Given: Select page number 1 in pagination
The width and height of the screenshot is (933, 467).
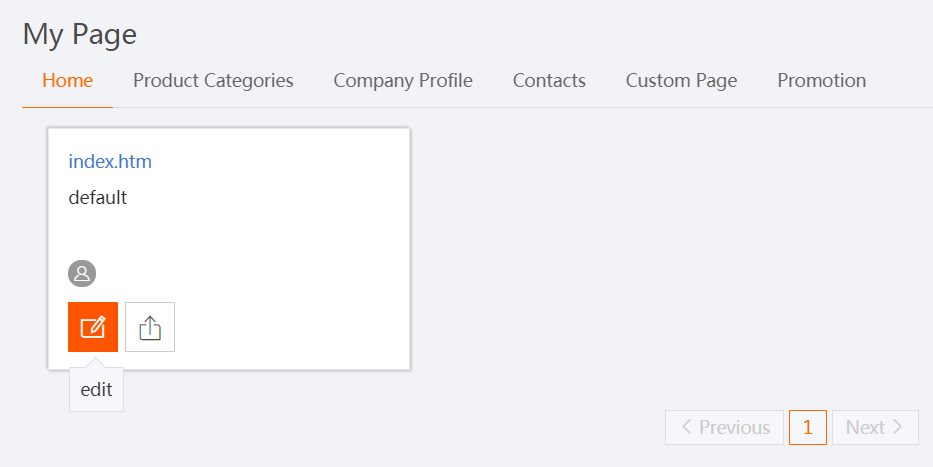Looking at the screenshot, I should [x=808, y=428].
